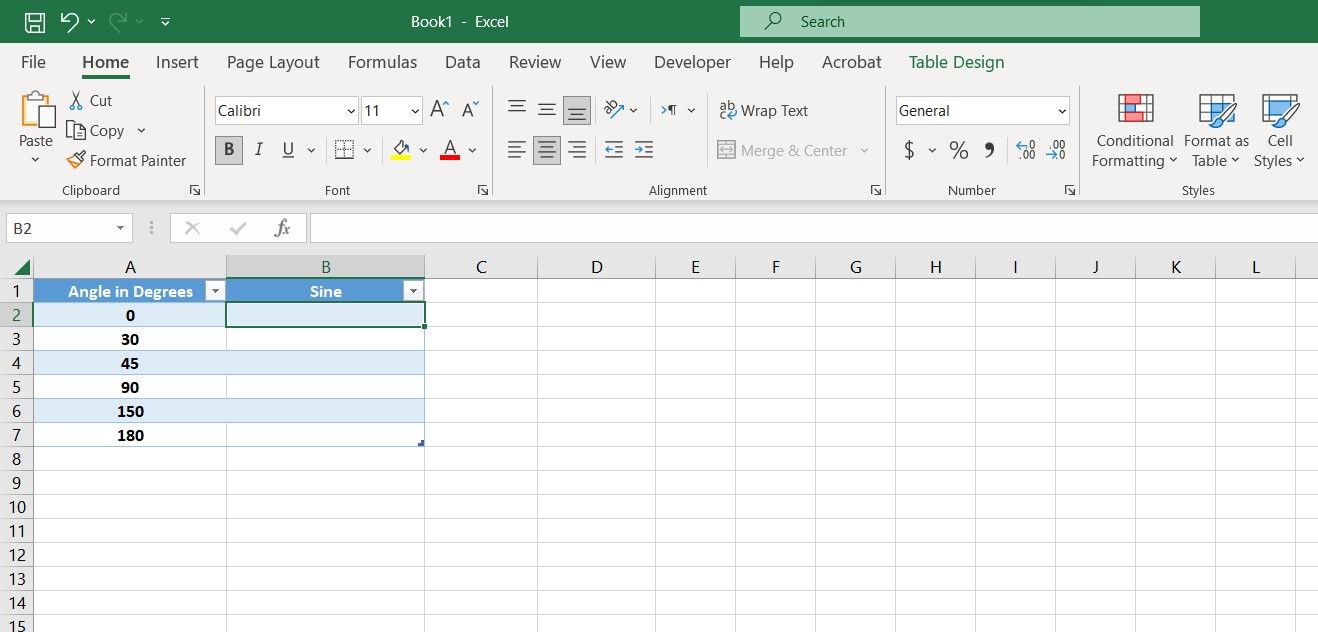
Task: Click the Cut scissors button
Action: (90, 100)
